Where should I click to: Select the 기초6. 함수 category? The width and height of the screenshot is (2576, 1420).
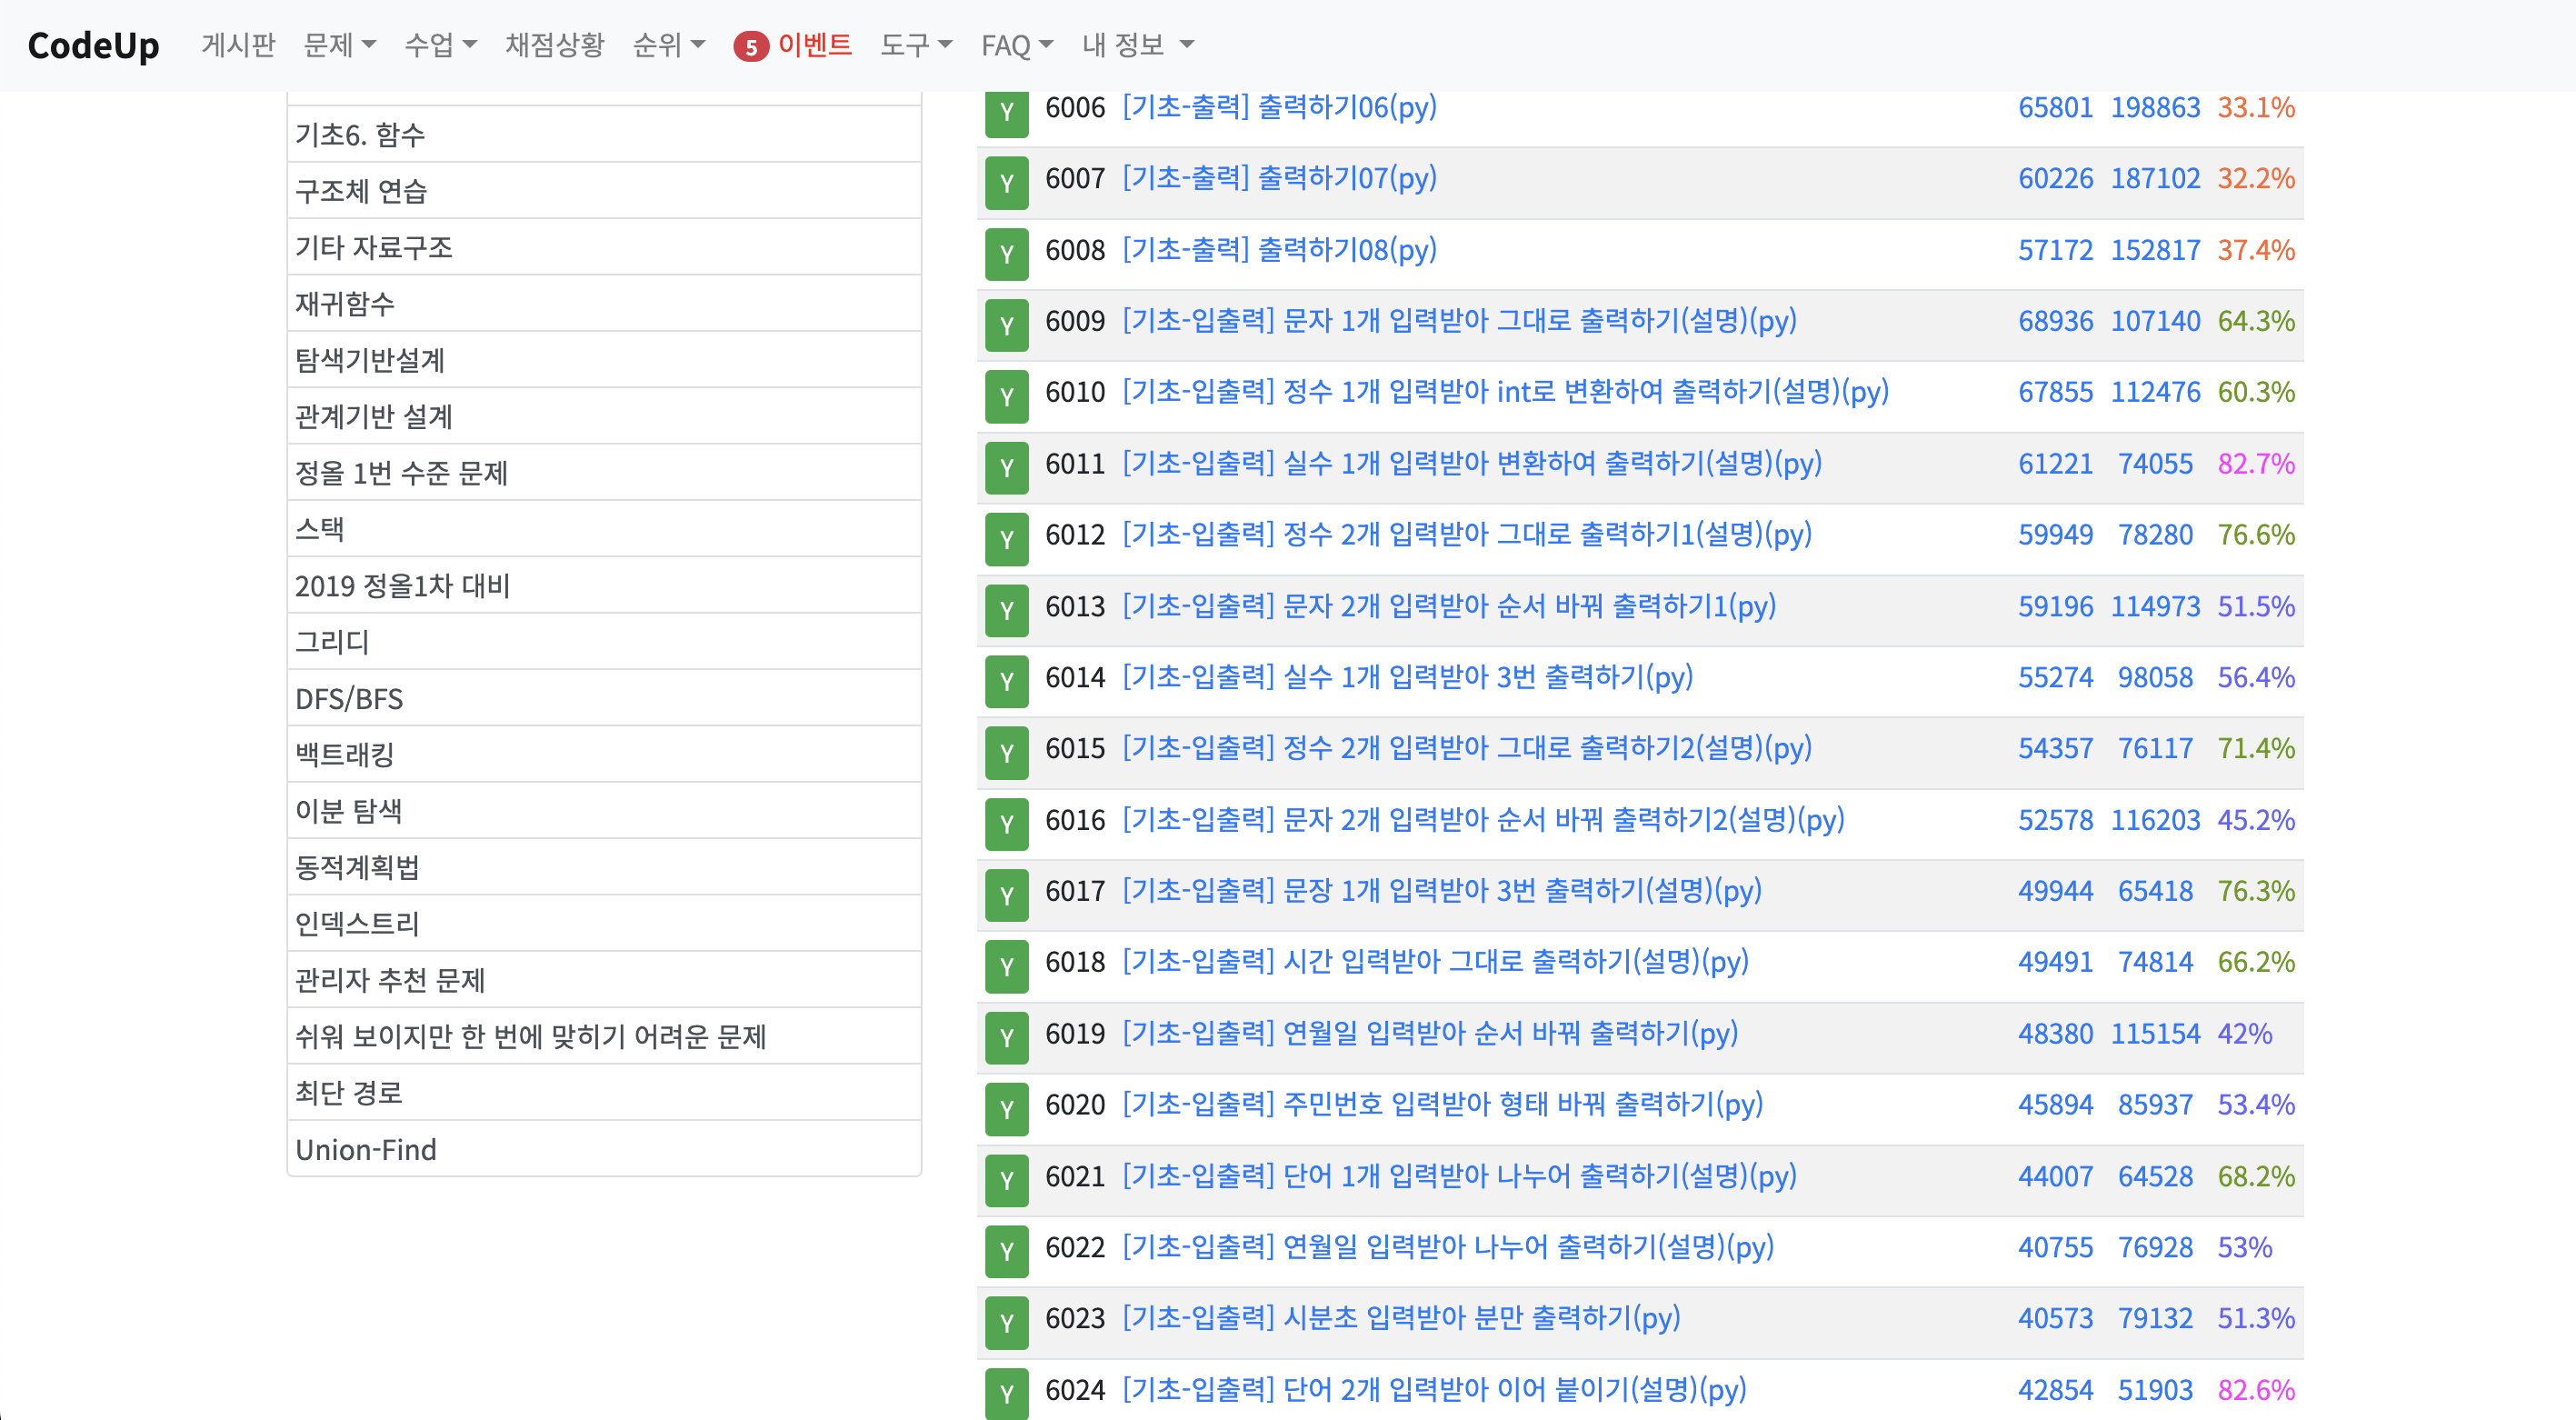pos(604,134)
